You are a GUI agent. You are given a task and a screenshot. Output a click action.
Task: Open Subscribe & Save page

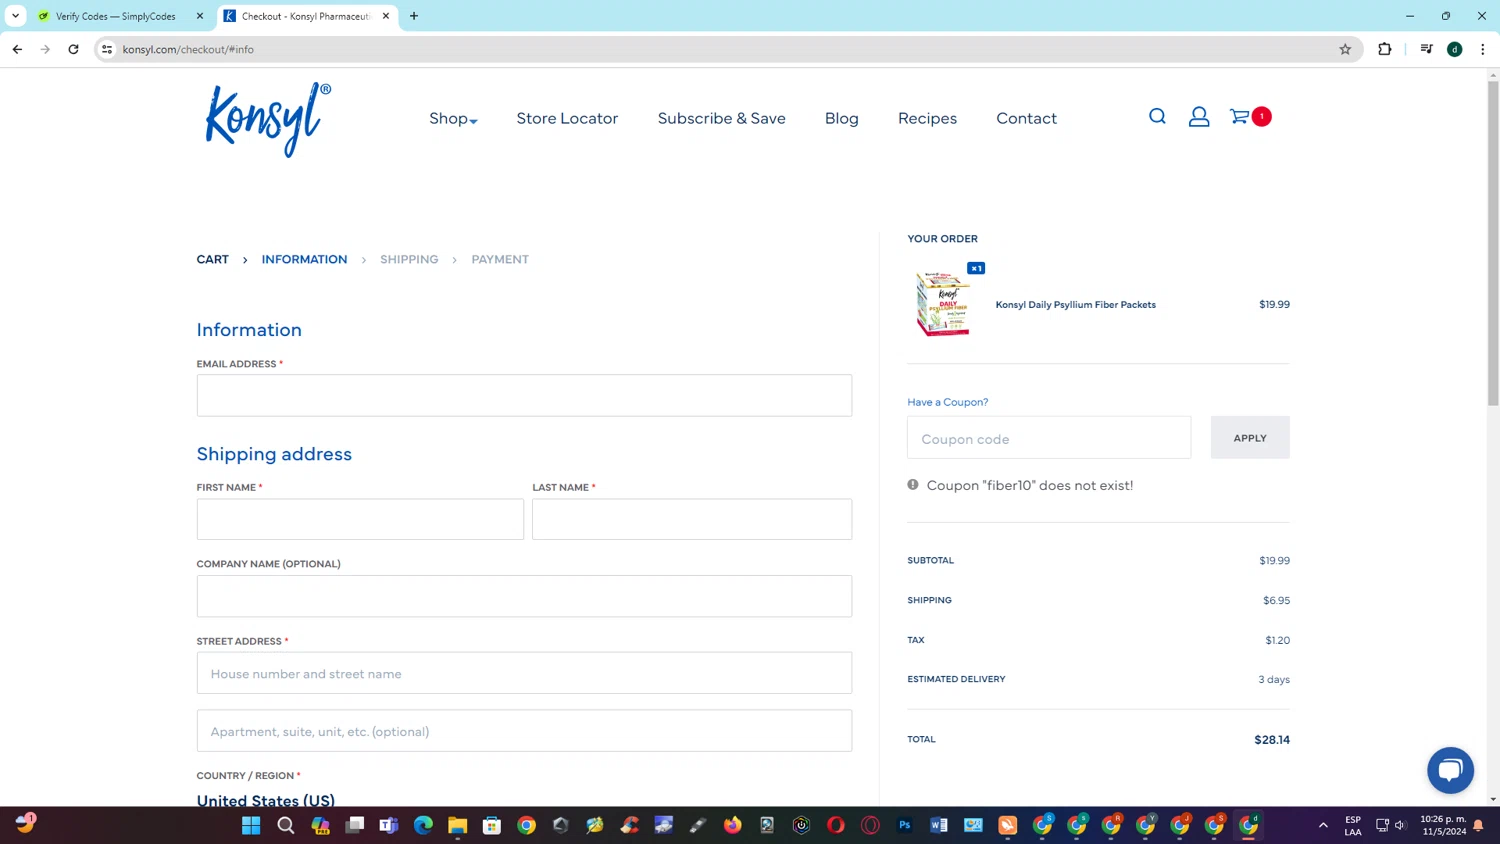[x=721, y=118]
